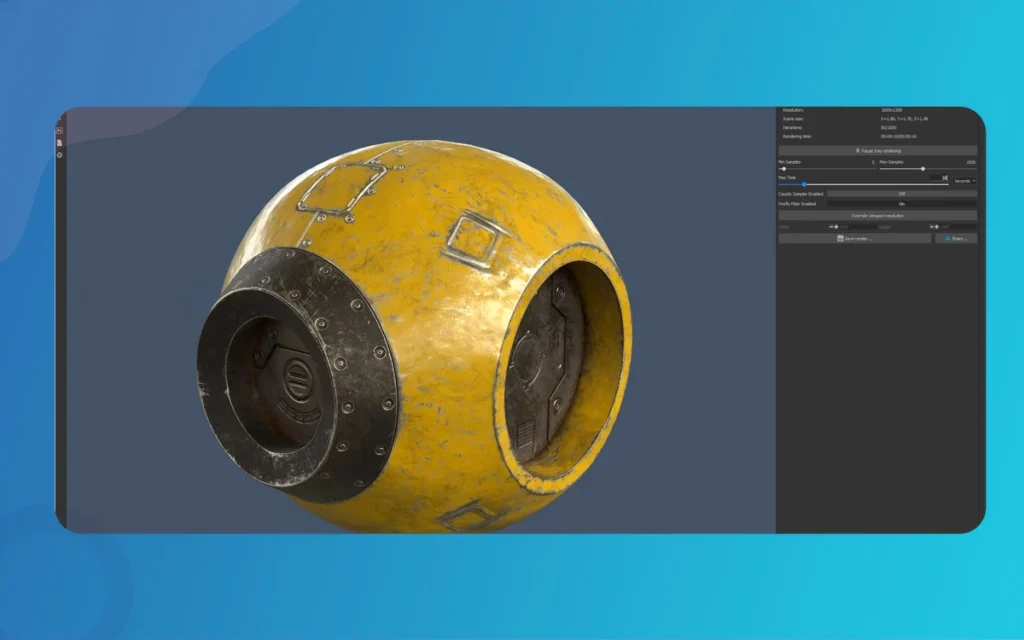Click the blue Max Time slider handle
The image size is (1024, 640).
pos(805,184)
